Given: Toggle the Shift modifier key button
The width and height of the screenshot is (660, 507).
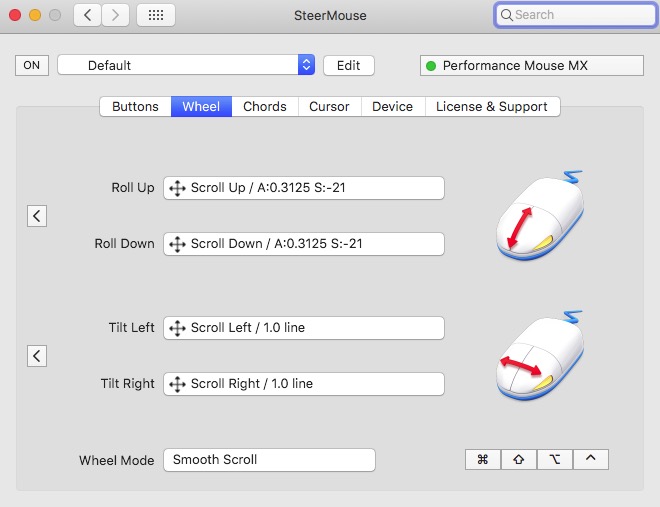Looking at the screenshot, I should (519, 459).
